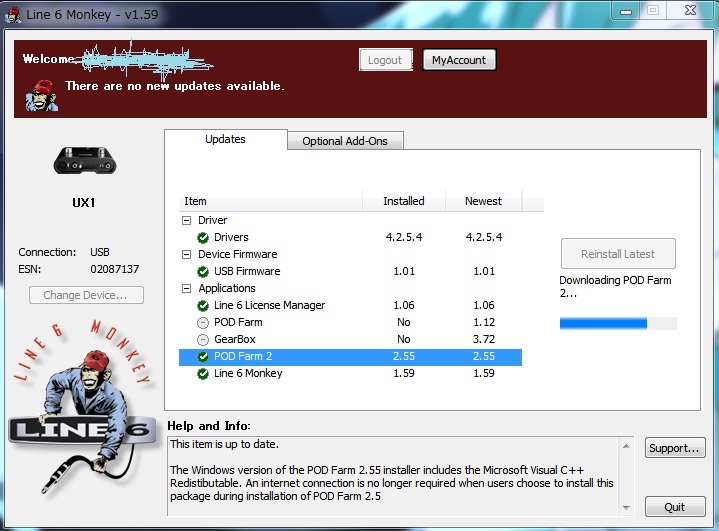
Task: Click the ESN value 02087137
Action: [x=115, y=269]
